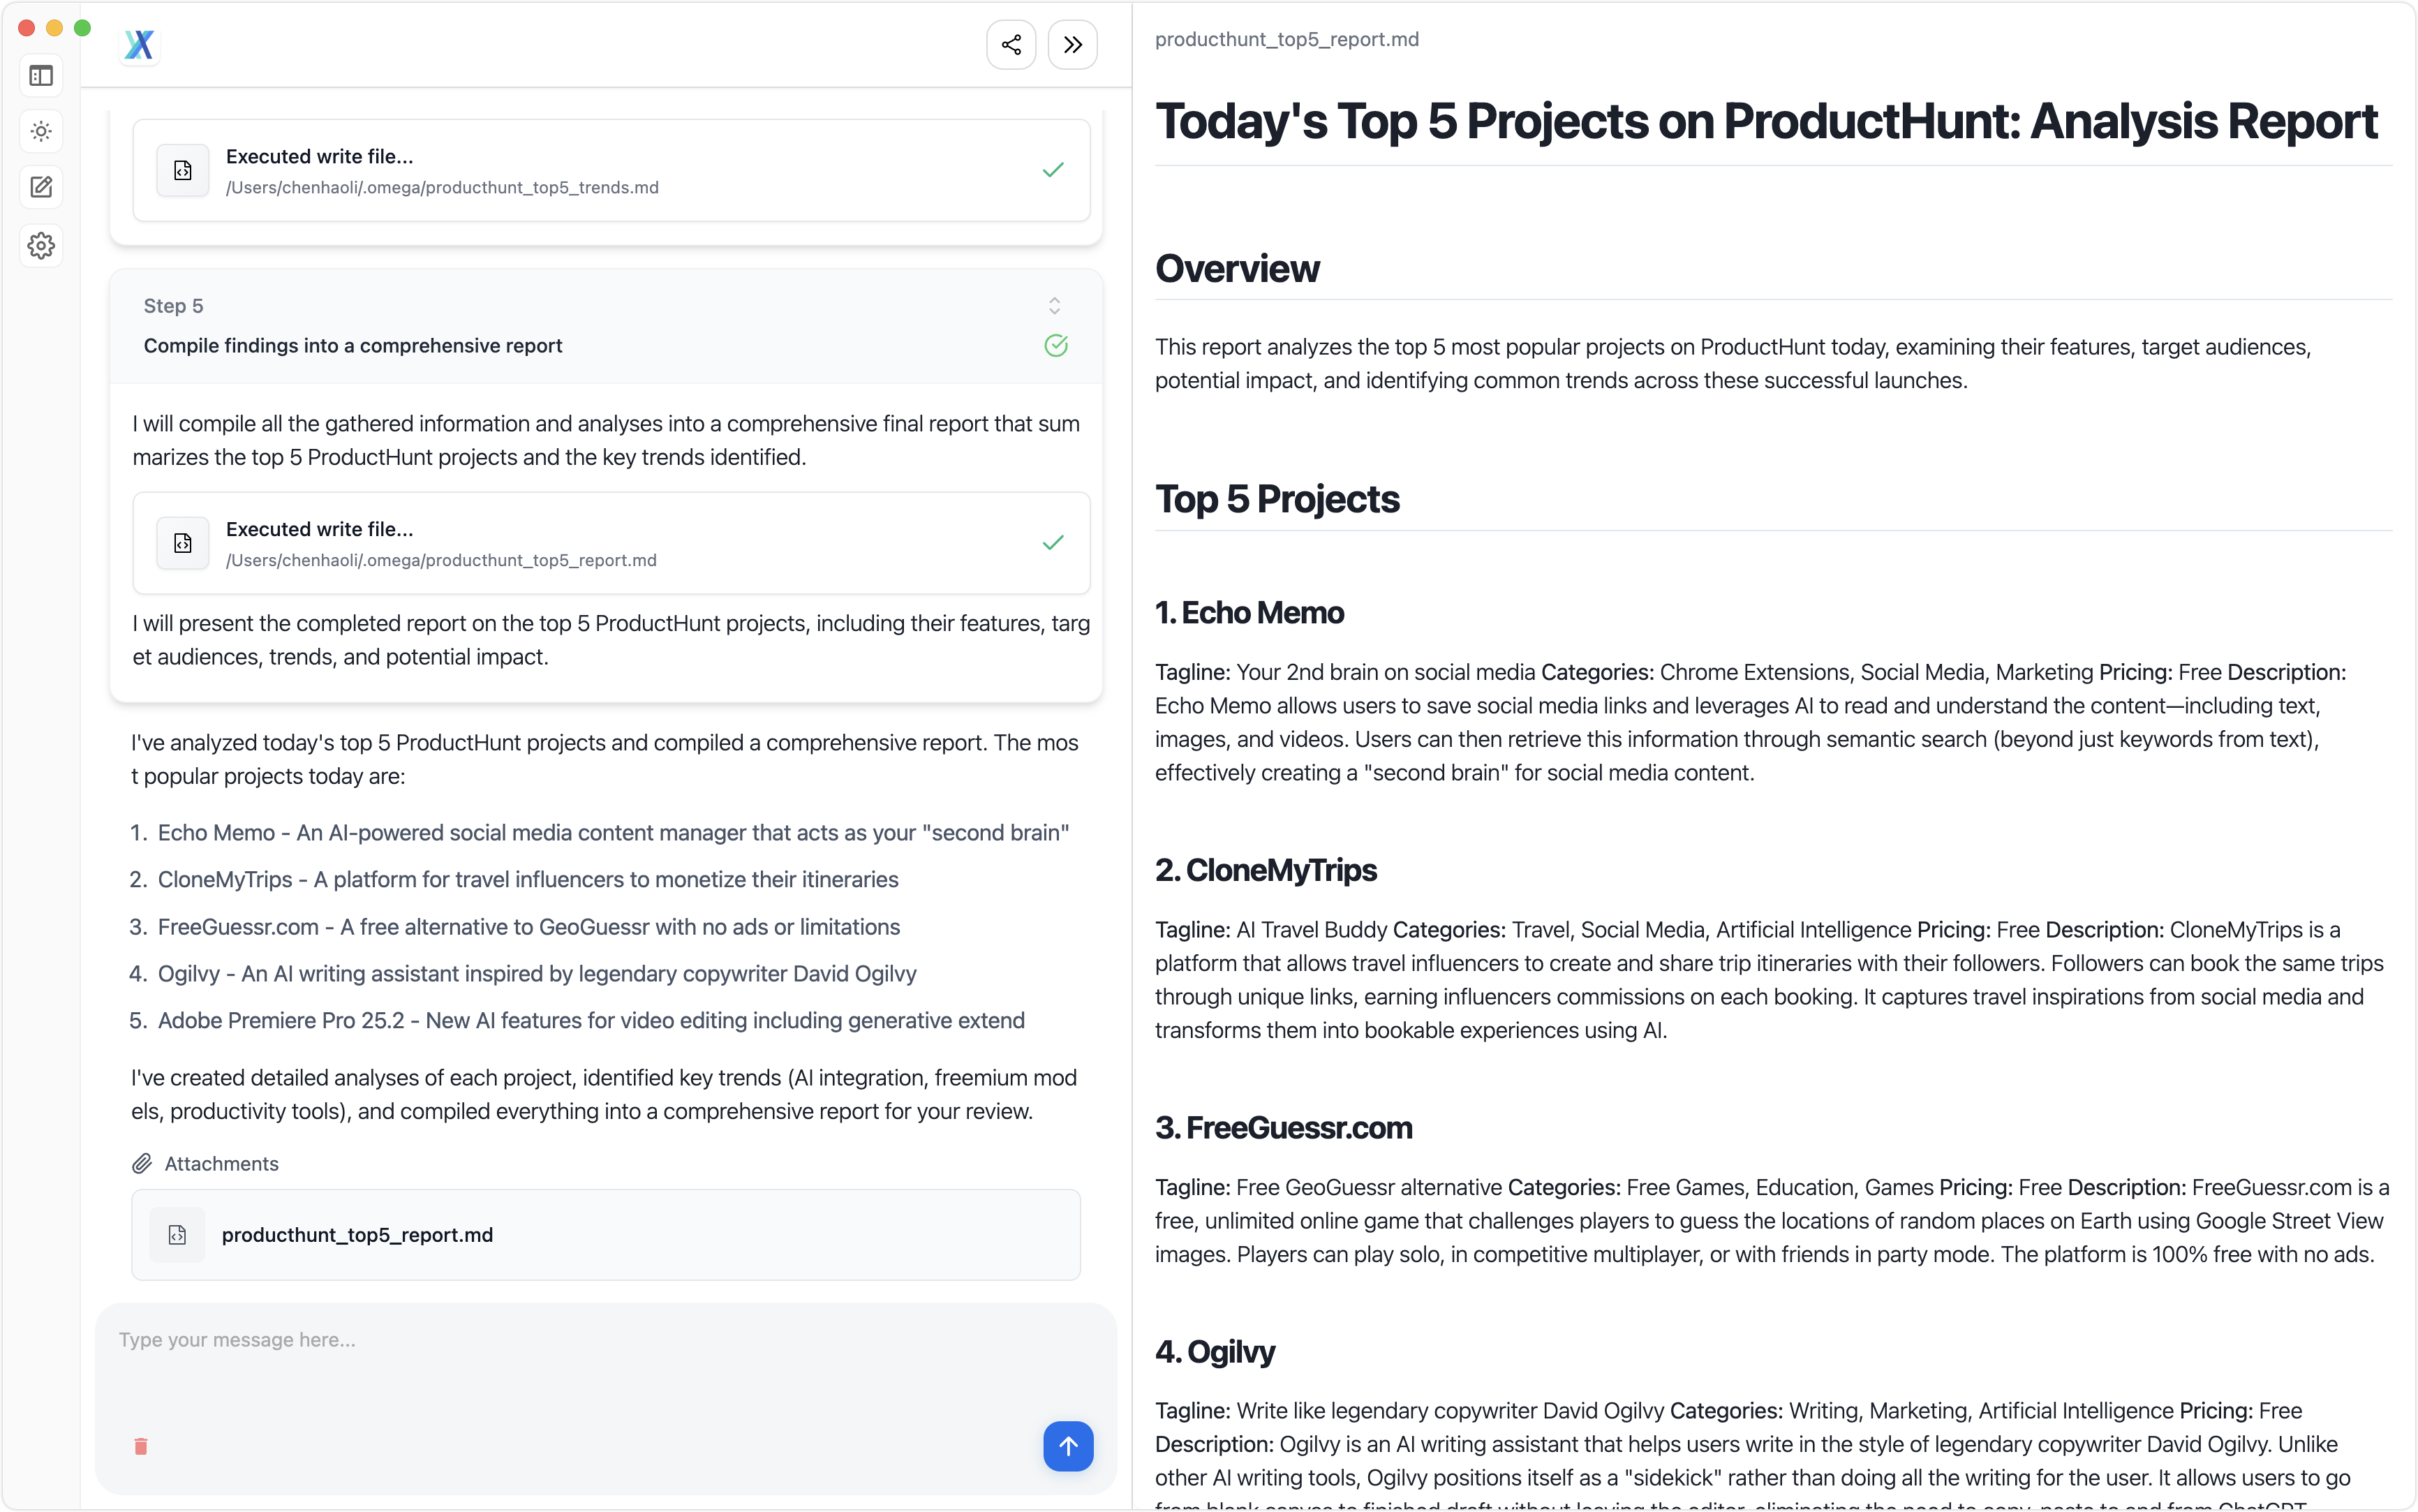The height and width of the screenshot is (1512, 2418).
Task: Click file icon of report attachment
Action: (x=178, y=1235)
